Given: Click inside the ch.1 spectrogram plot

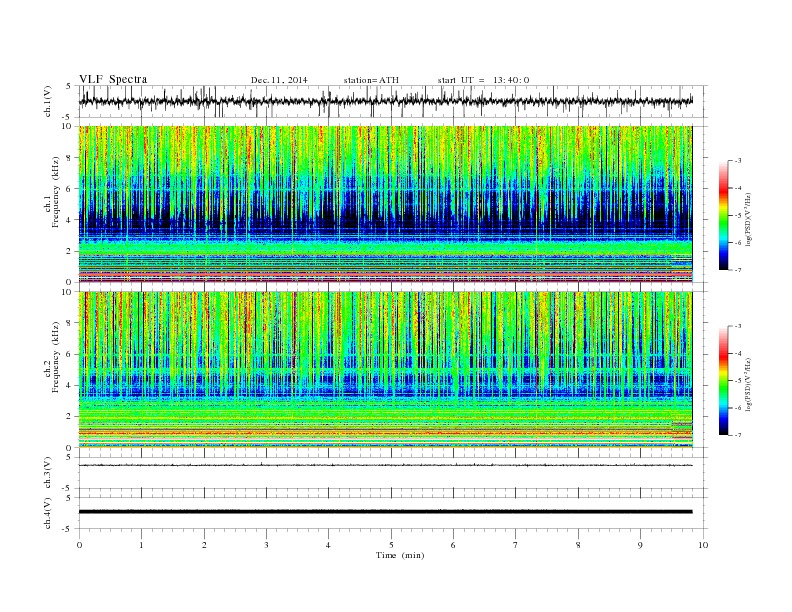Looking at the screenshot, I should (385, 204).
